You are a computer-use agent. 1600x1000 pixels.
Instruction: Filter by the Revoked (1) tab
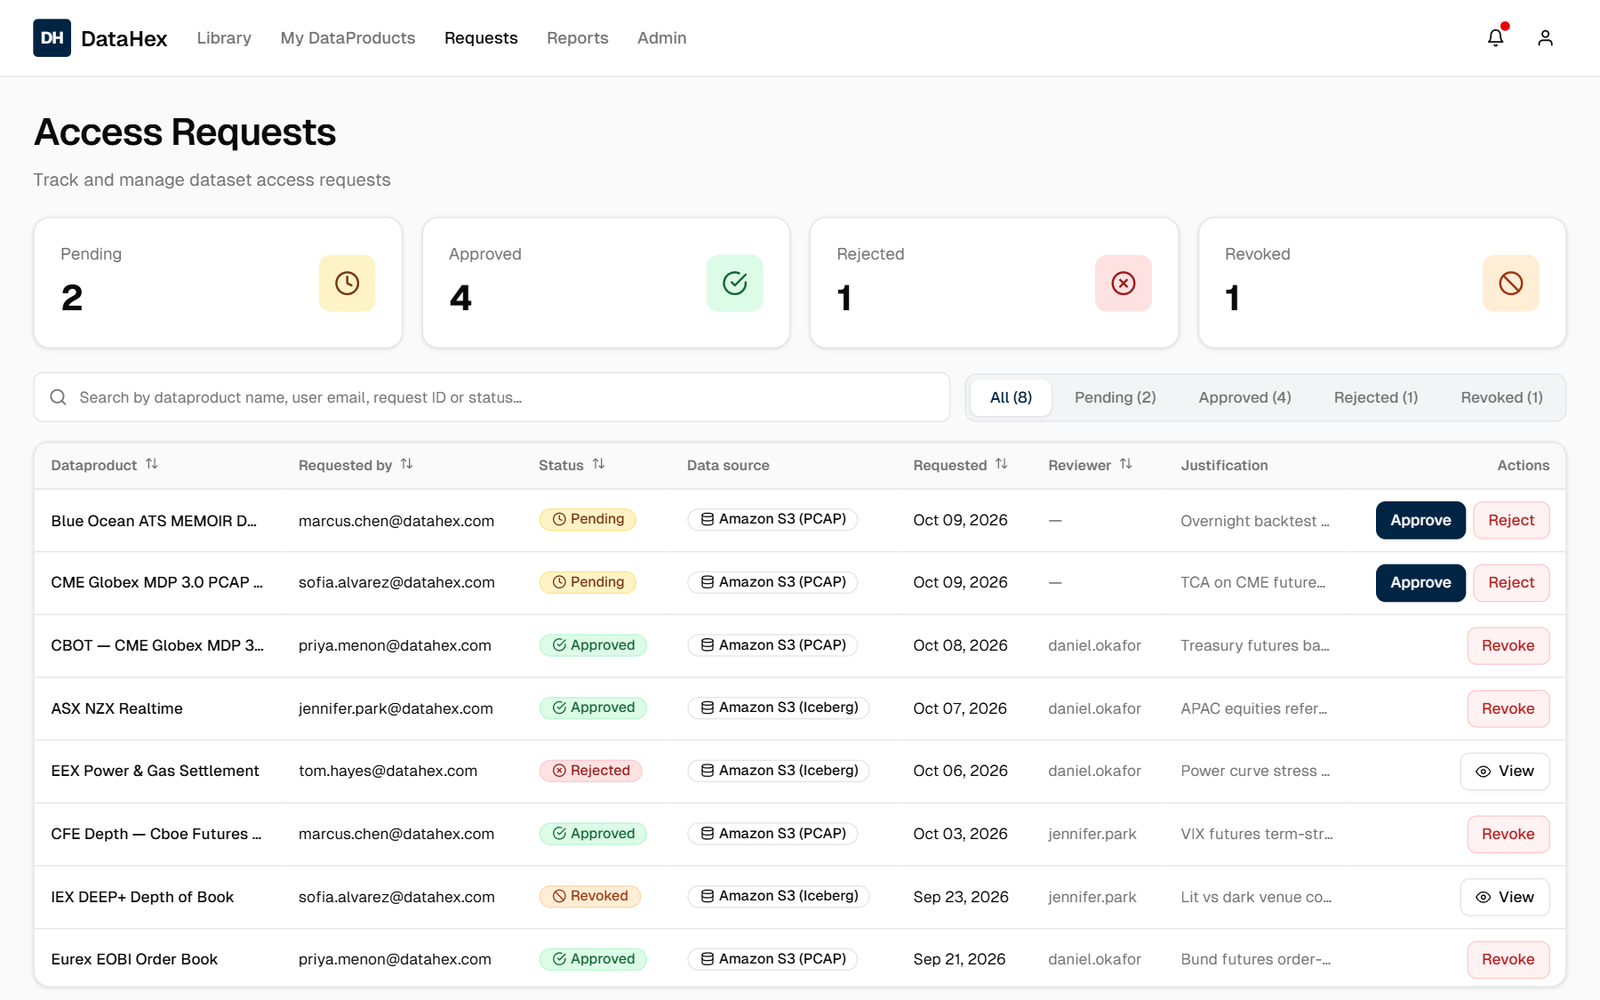click(1502, 398)
